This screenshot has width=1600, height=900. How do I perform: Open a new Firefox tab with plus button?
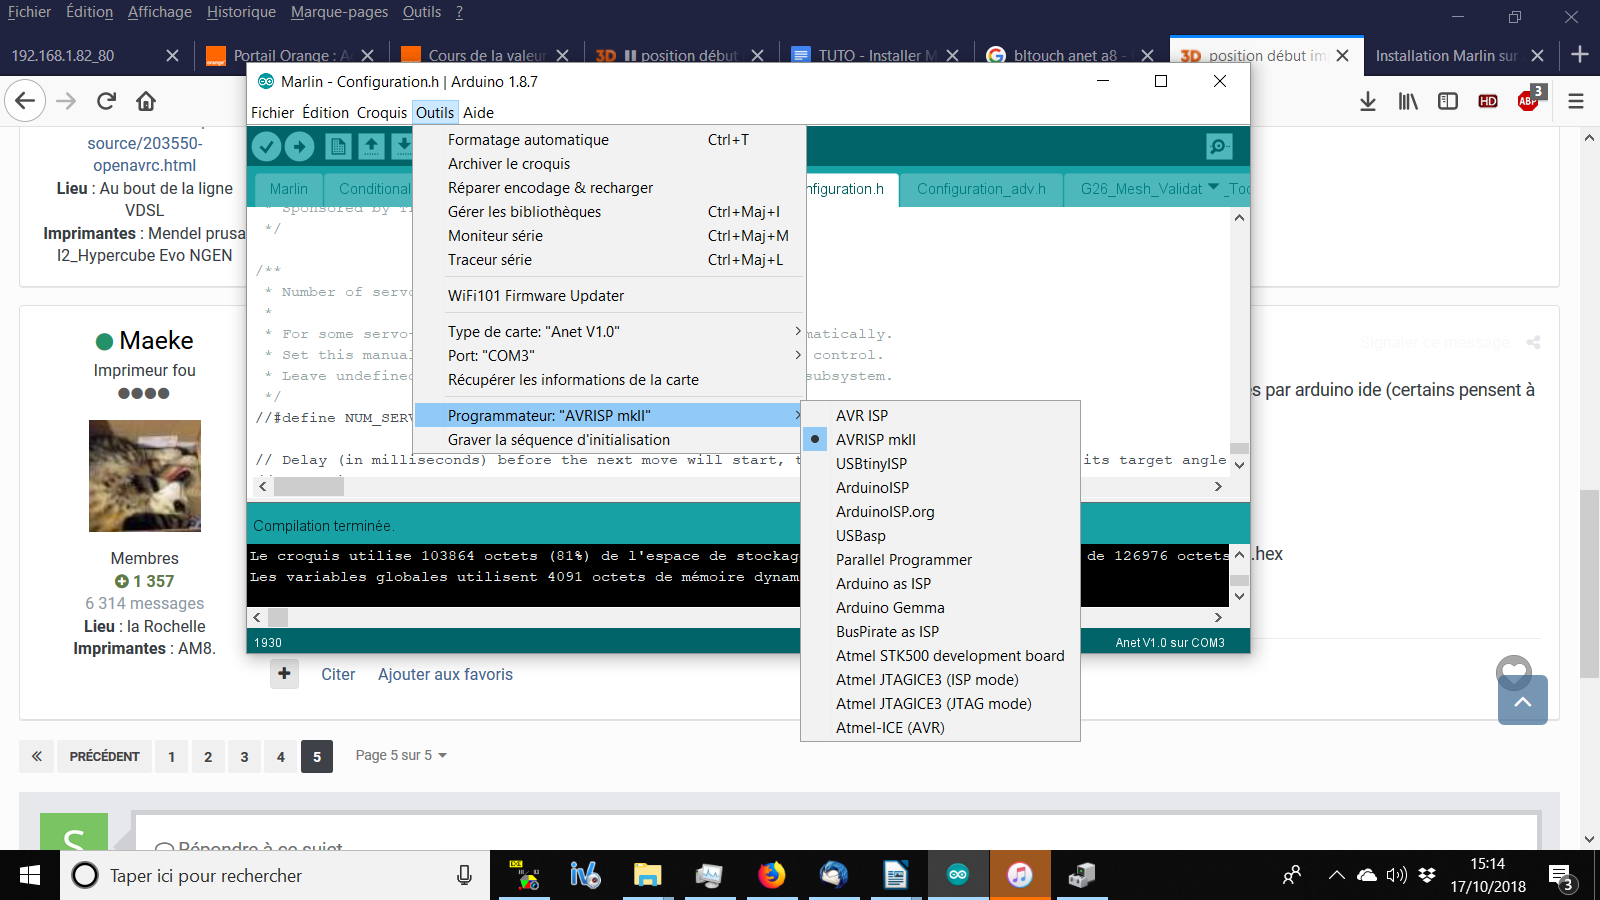(1580, 54)
